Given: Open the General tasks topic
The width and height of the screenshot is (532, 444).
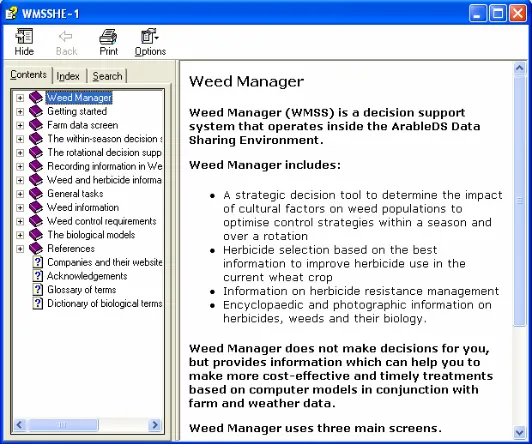Looking at the screenshot, I should coord(75,194).
